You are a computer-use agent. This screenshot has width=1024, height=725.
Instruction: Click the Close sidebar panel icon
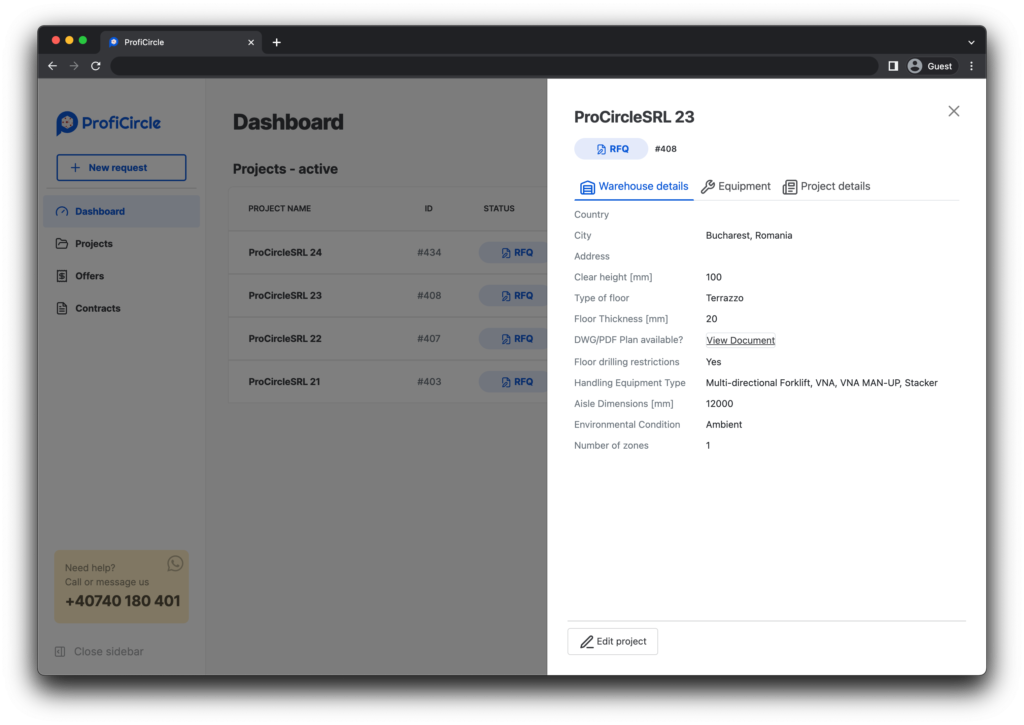60,652
